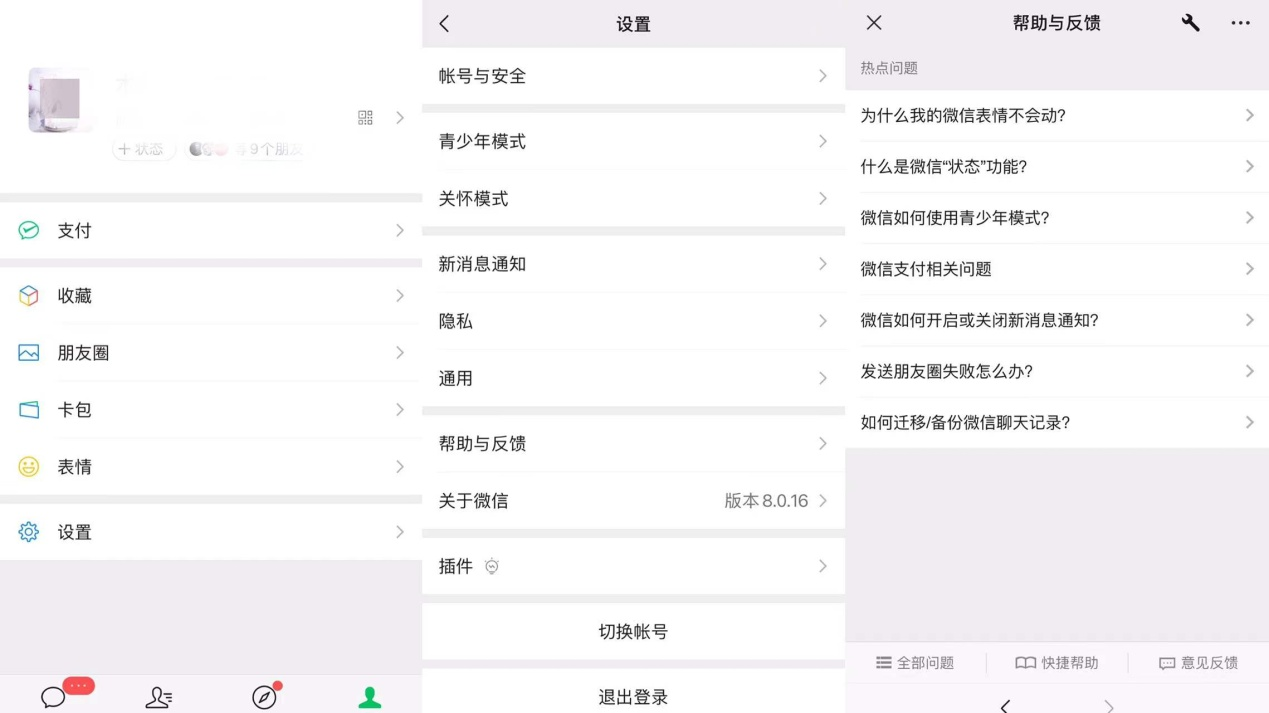Tap the colorful Favorites (收藏) cube icon

point(29,295)
